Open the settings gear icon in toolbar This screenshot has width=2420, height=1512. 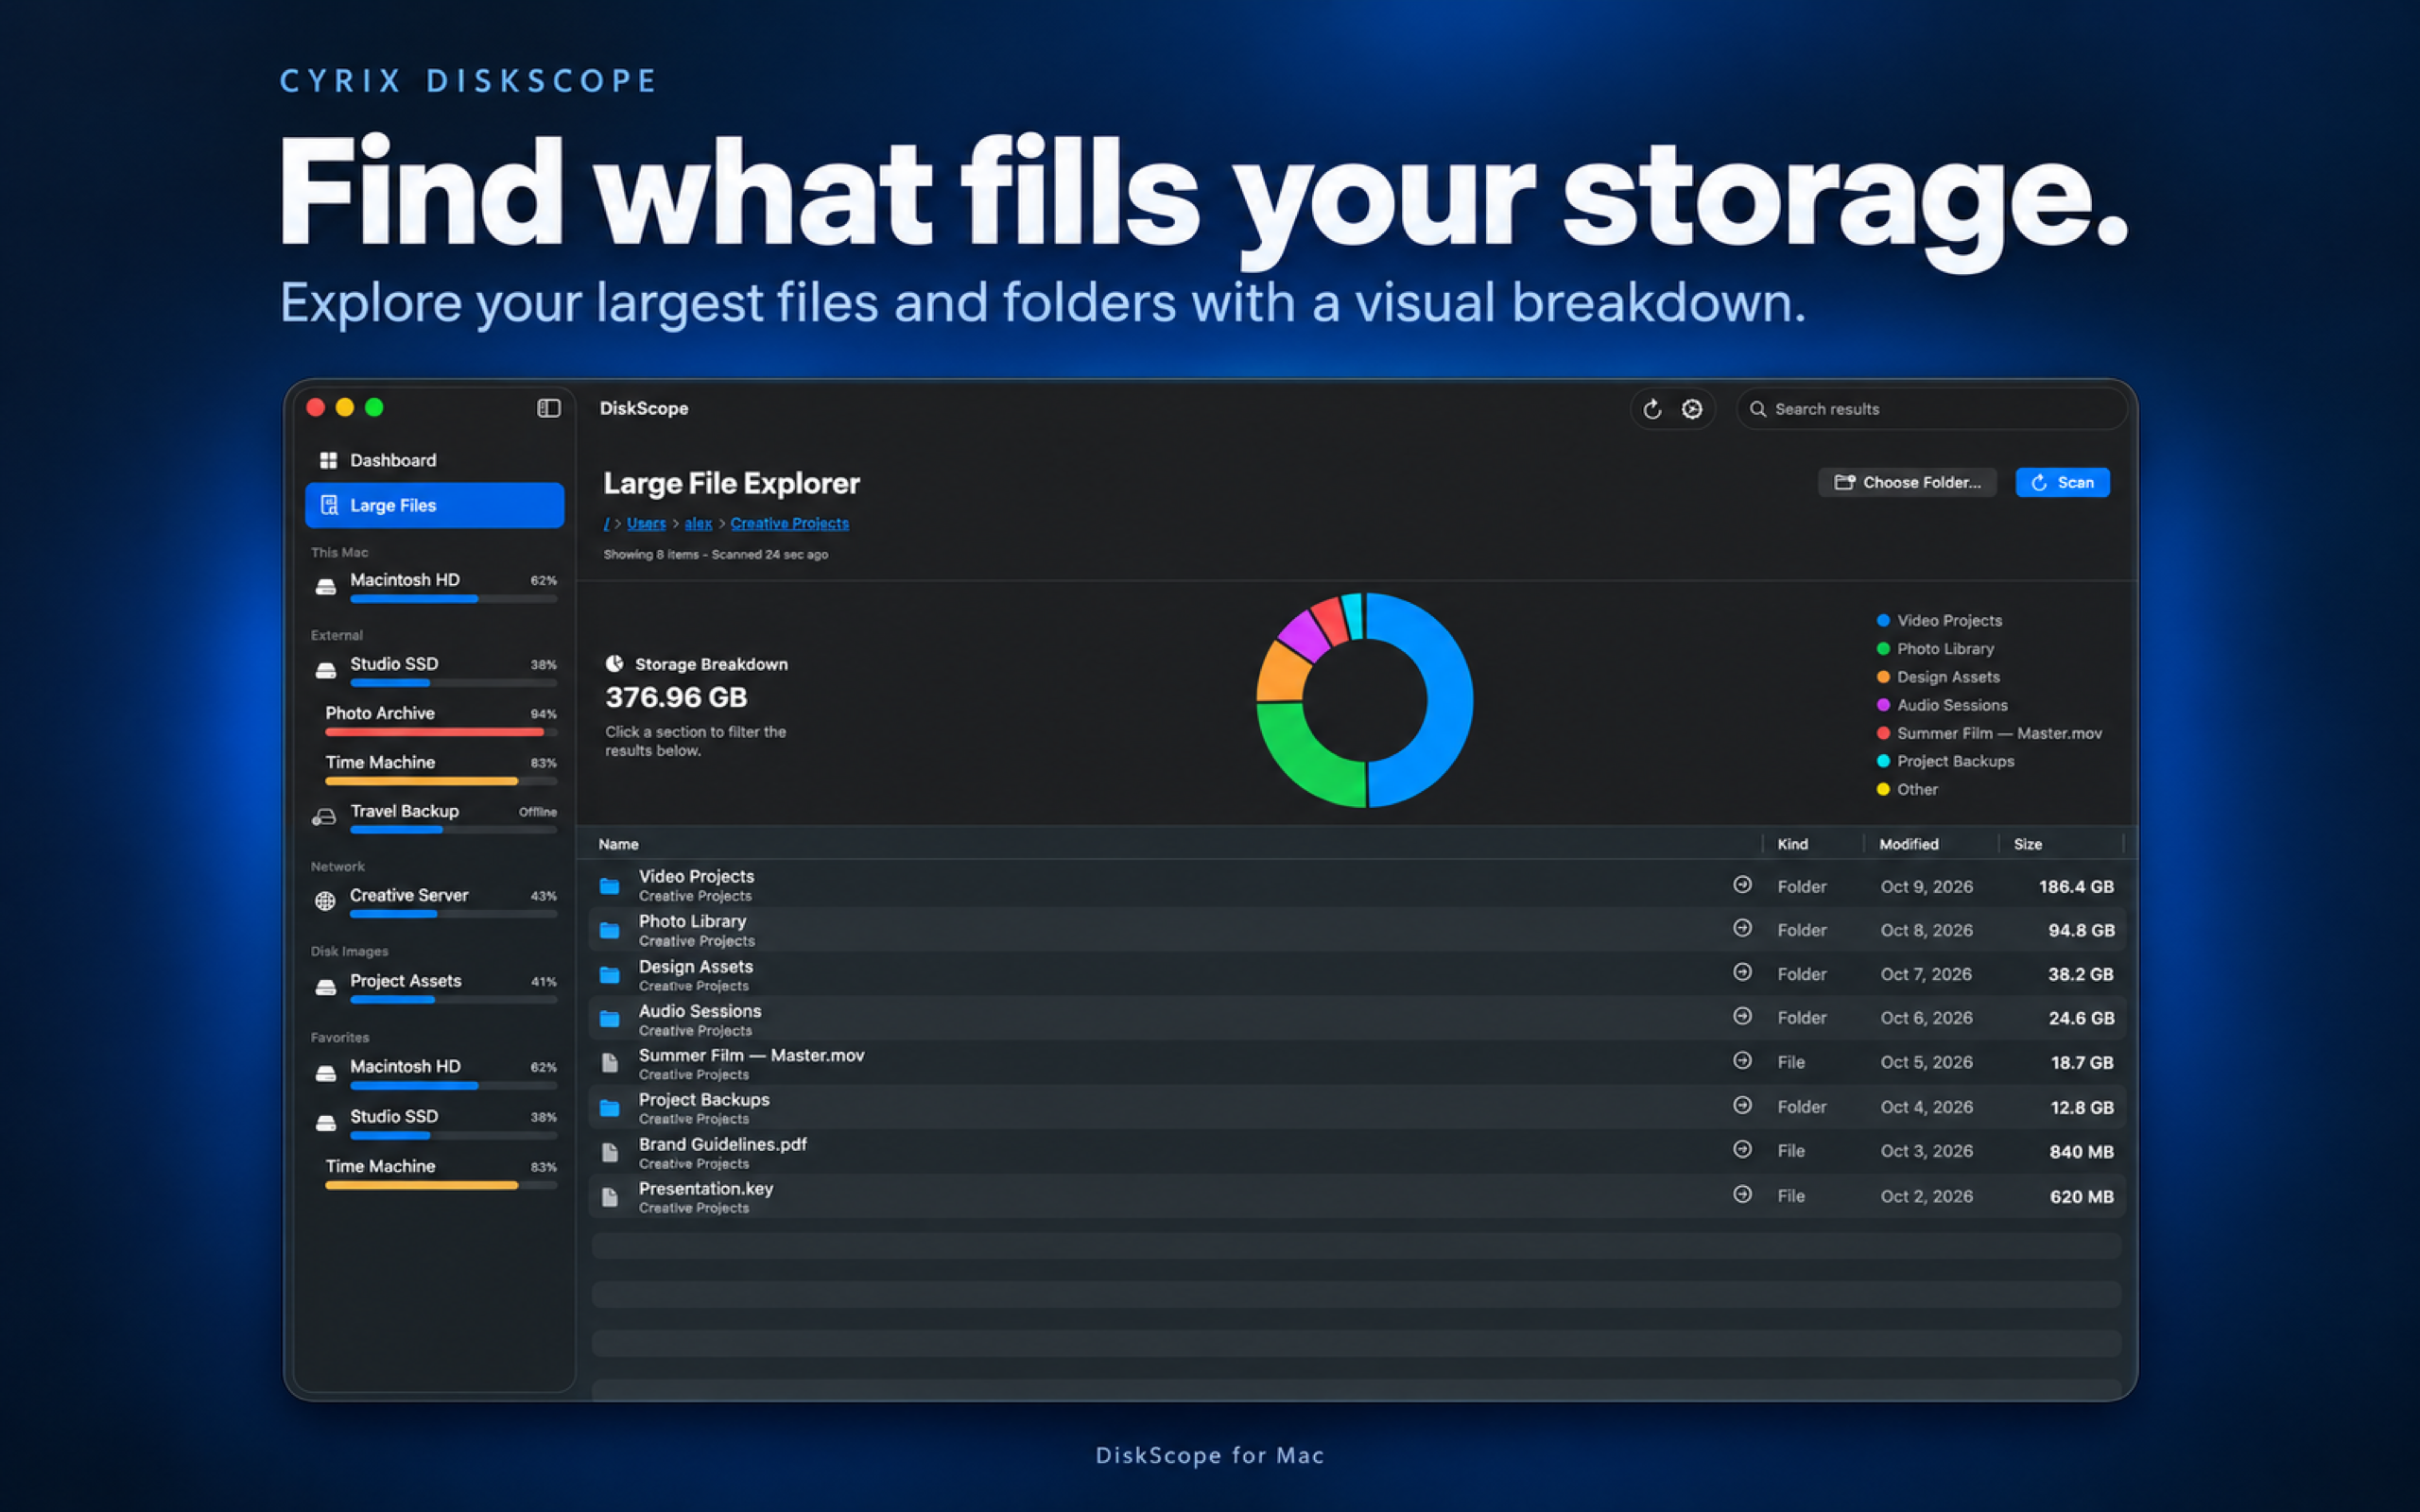coord(1692,409)
